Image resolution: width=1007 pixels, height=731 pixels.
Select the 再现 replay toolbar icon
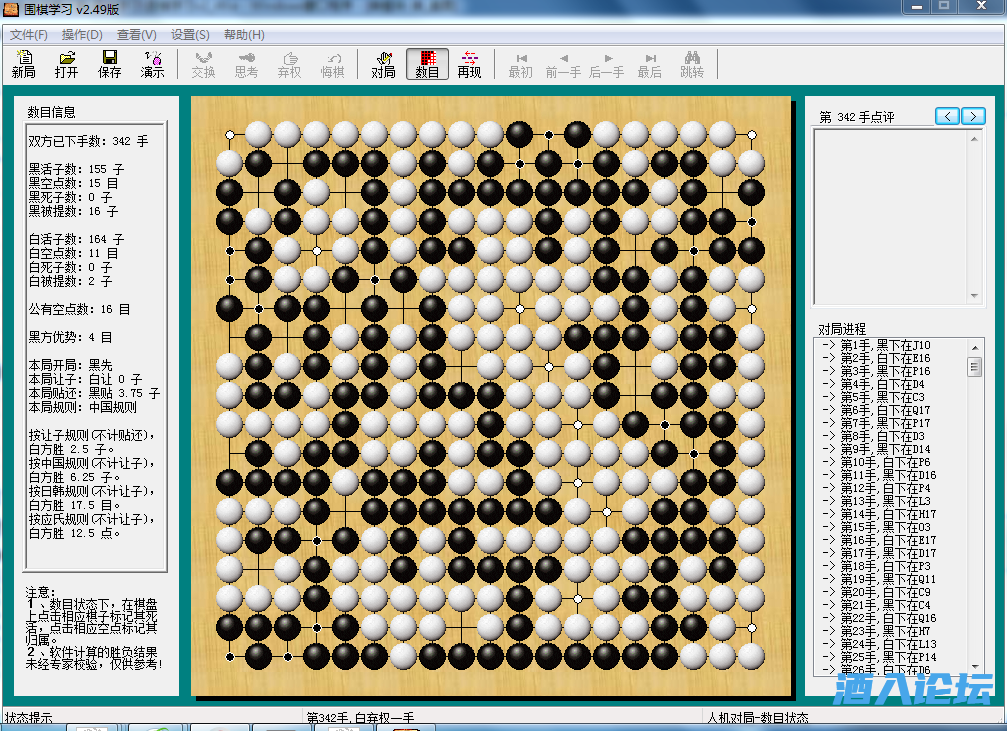coord(469,64)
